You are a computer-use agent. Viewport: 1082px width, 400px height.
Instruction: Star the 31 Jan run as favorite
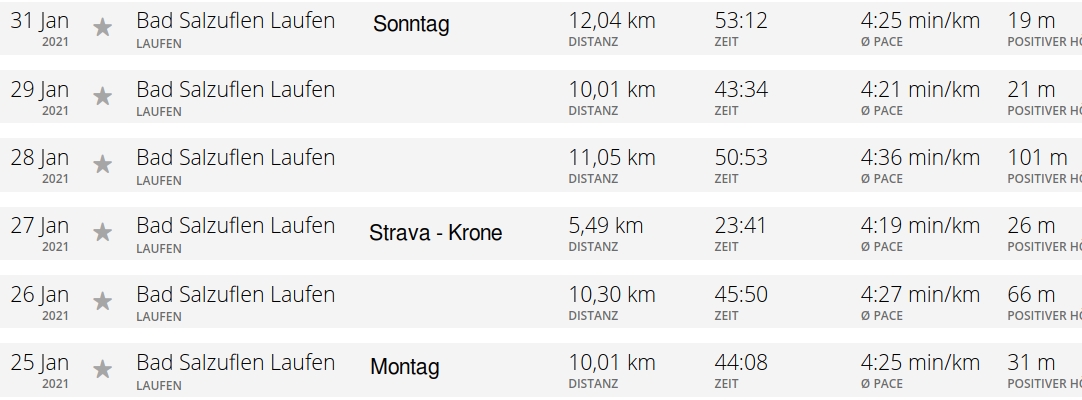102,28
